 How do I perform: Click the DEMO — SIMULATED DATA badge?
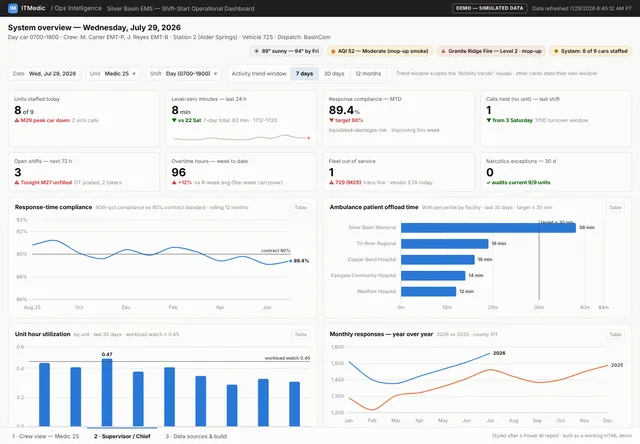(x=489, y=8)
